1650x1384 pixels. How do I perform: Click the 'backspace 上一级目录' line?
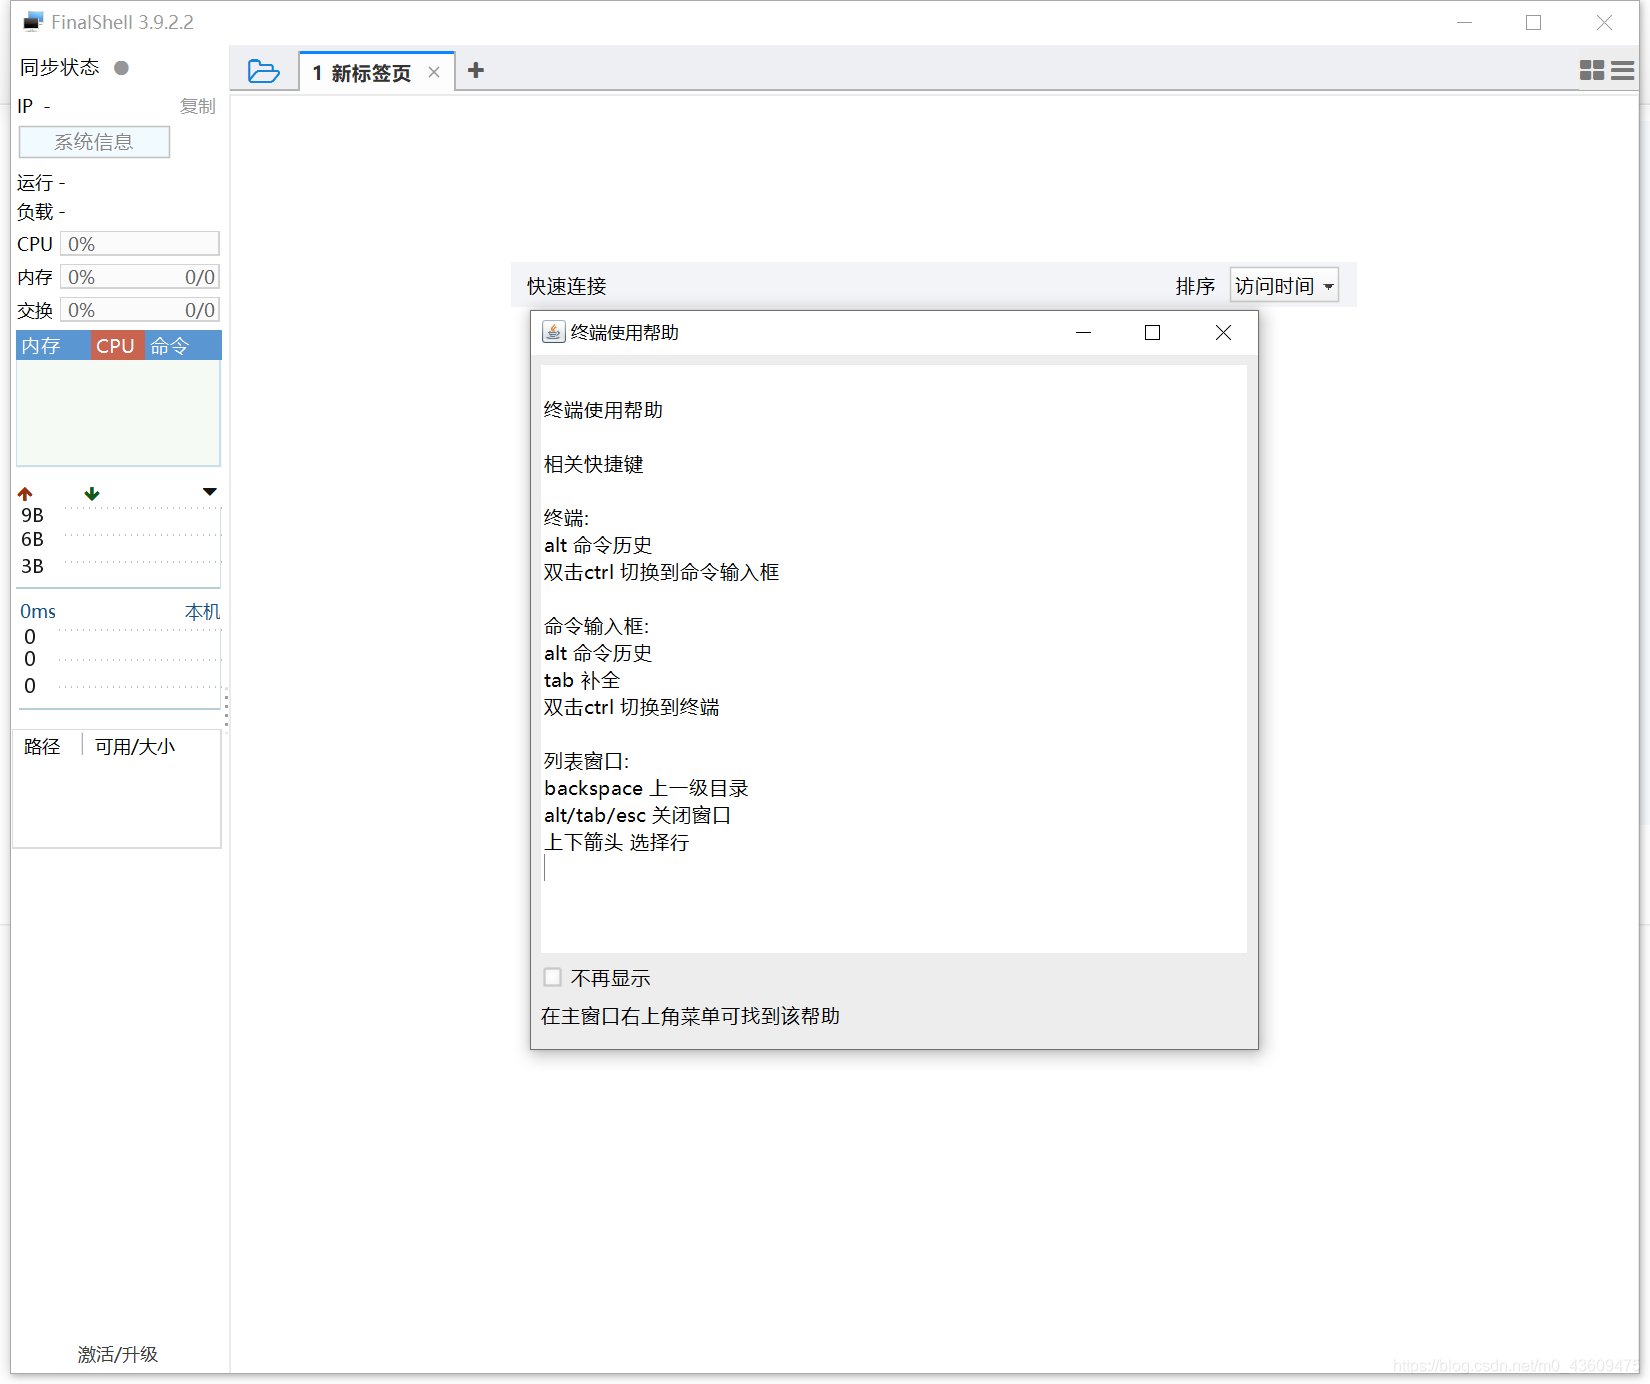tap(646, 788)
